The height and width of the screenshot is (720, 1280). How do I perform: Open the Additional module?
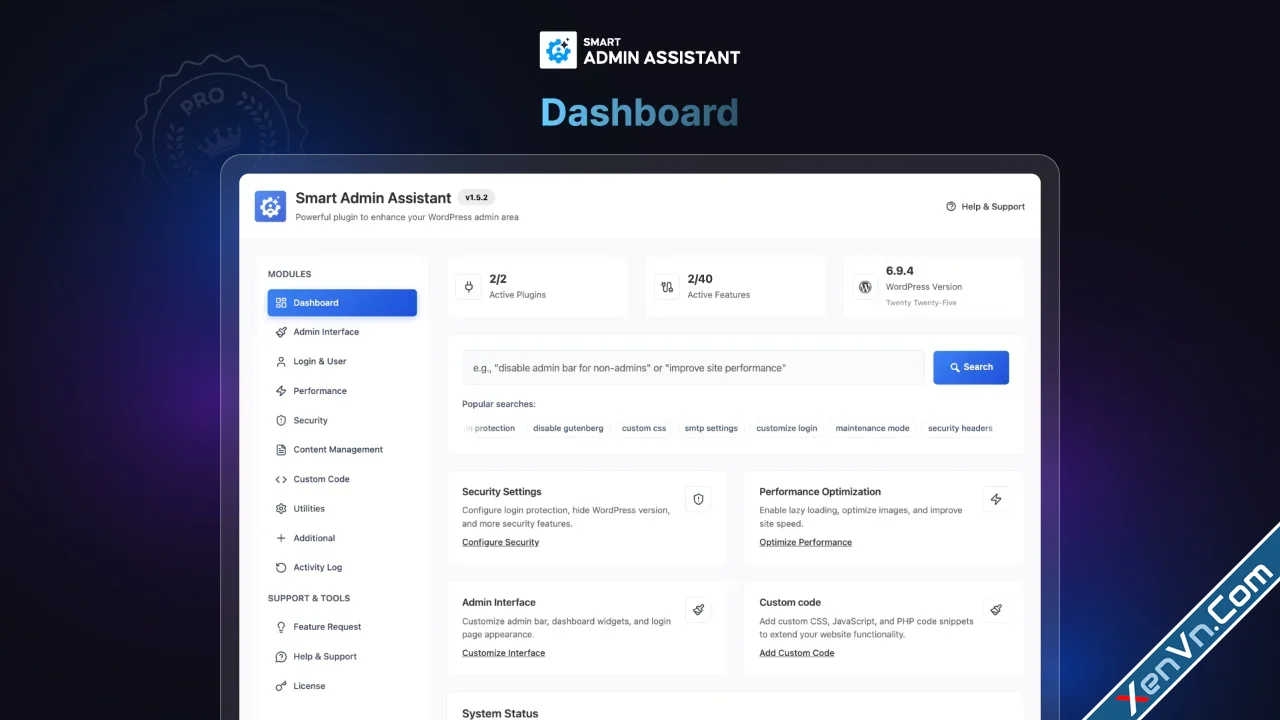342,538
